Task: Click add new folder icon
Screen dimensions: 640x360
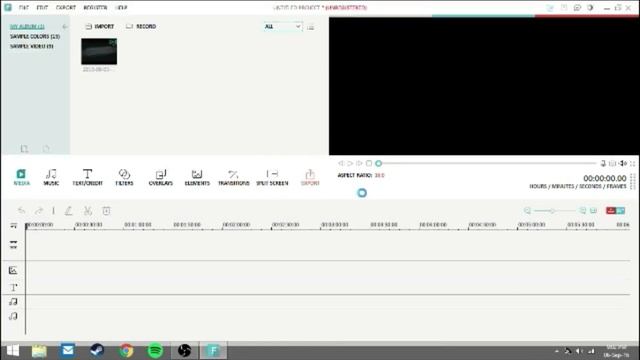Action: [24, 149]
